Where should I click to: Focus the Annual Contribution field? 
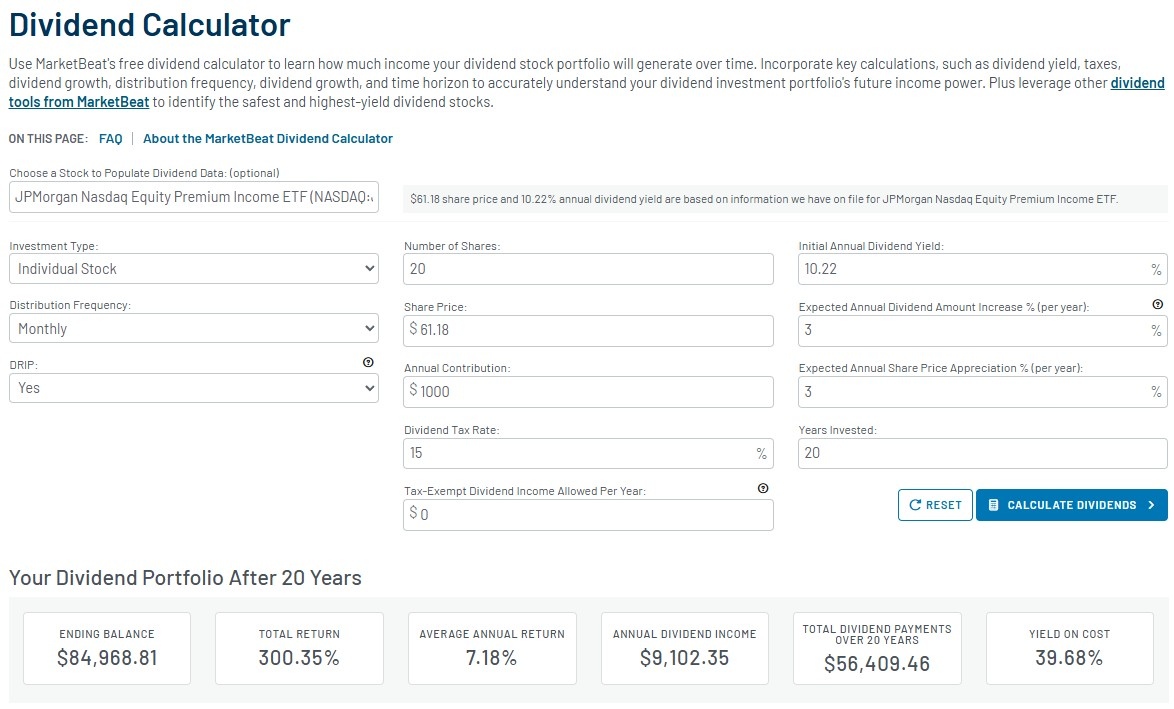(588, 392)
